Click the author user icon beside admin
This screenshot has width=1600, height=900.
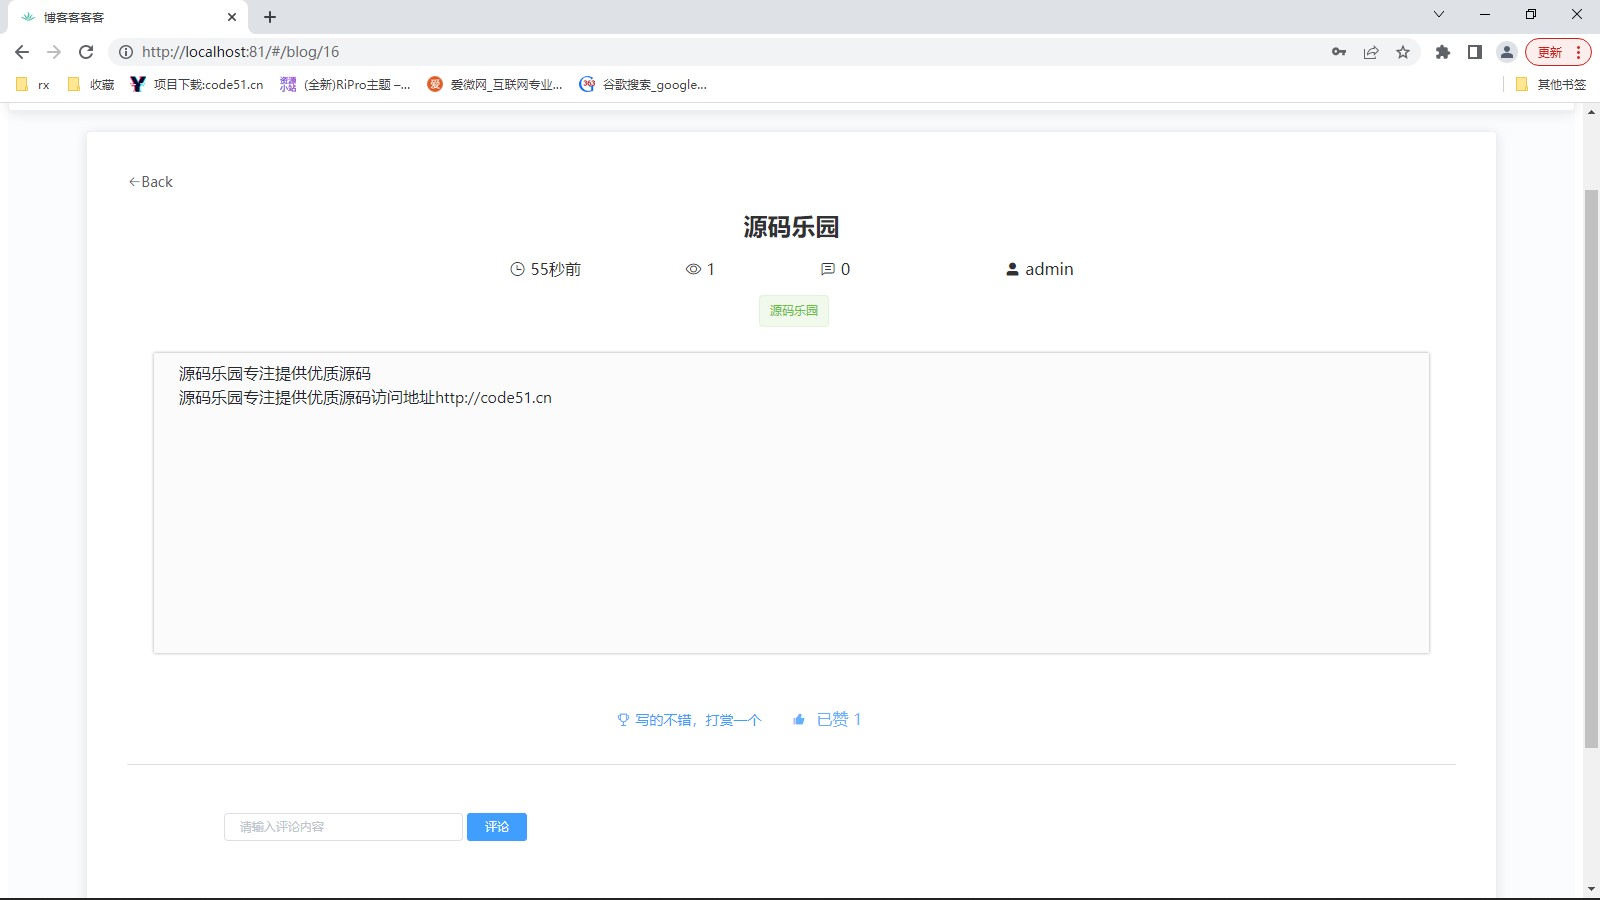[x=1012, y=269]
